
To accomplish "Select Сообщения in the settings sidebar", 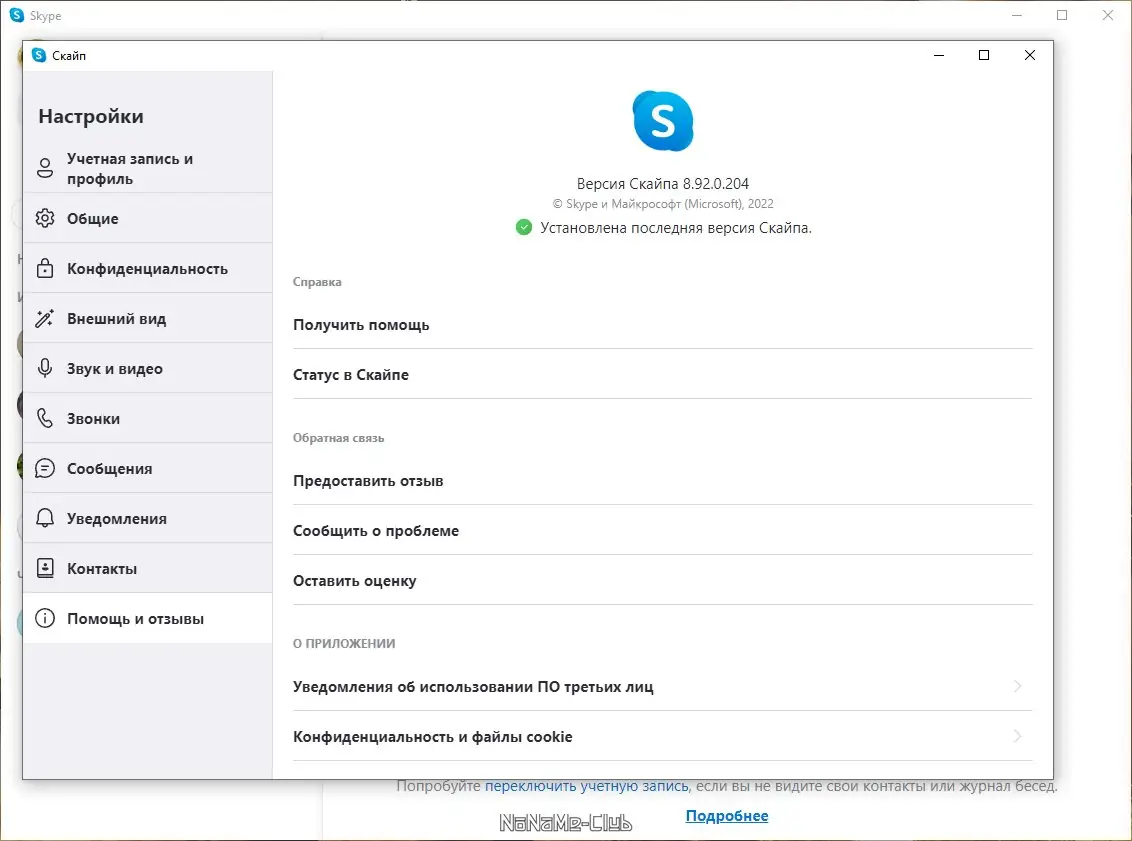I will [x=148, y=469].
